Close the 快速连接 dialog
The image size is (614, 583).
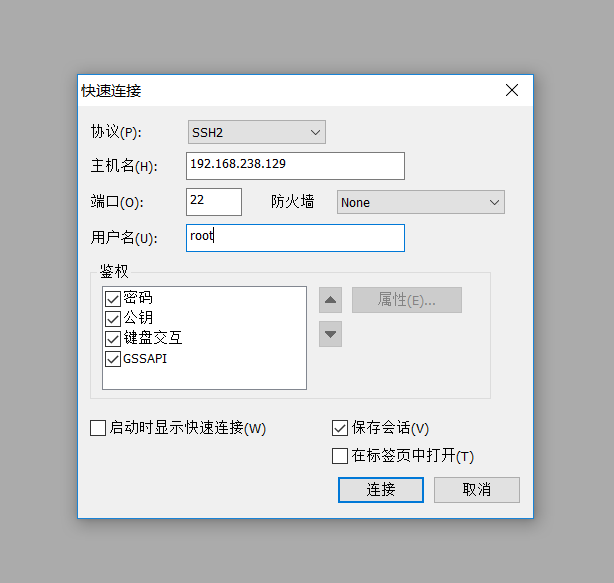(511, 90)
